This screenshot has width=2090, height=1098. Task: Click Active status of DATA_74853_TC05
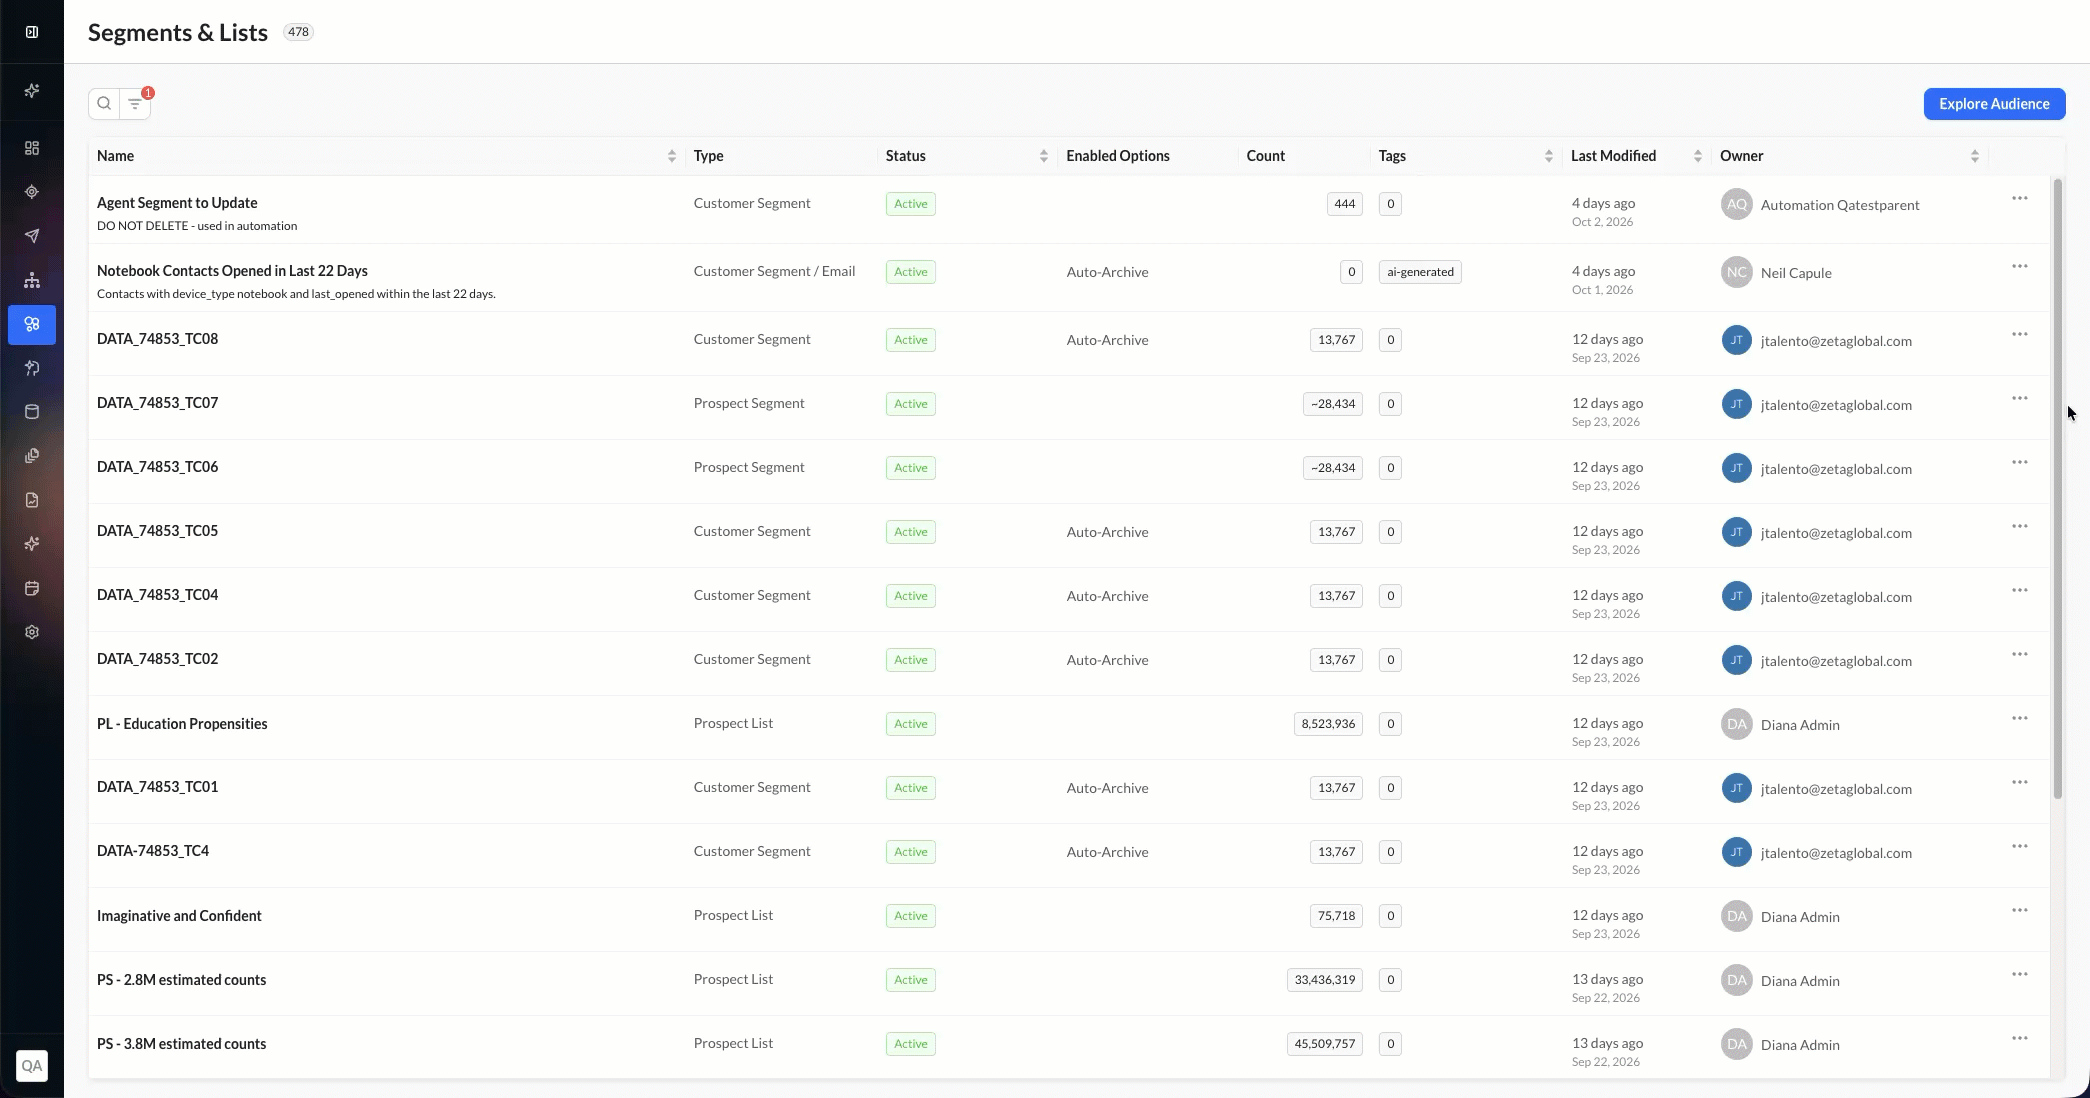click(911, 532)
